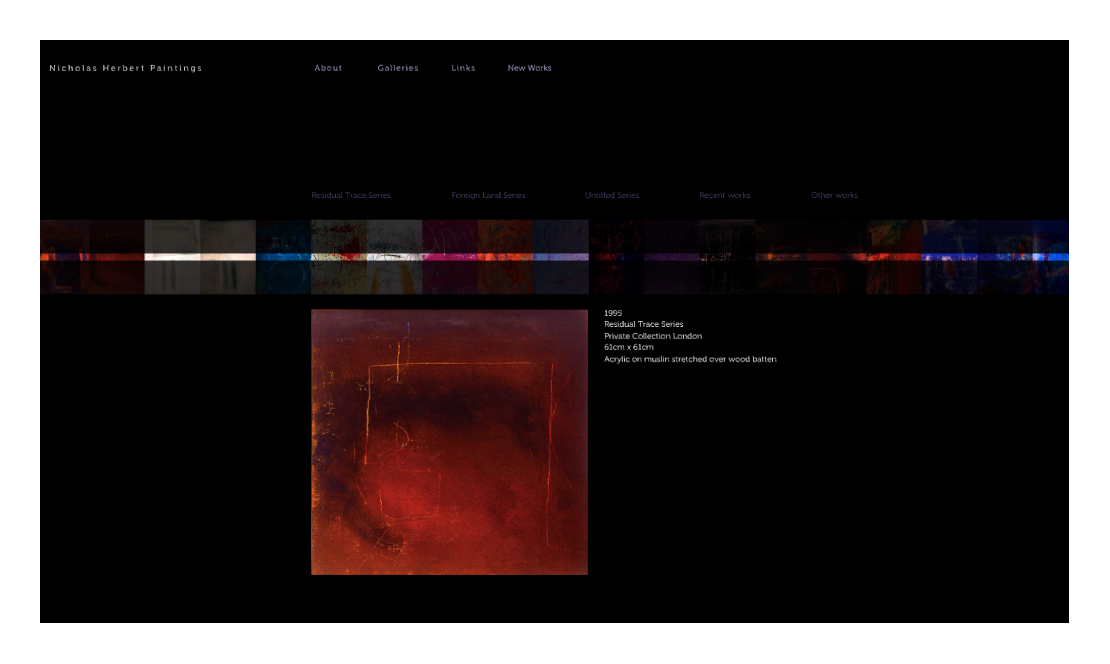Select the magenta-banded painting thumbnail
The width and height of the screenshot is (1110, 664).
(x=450, y=257)
